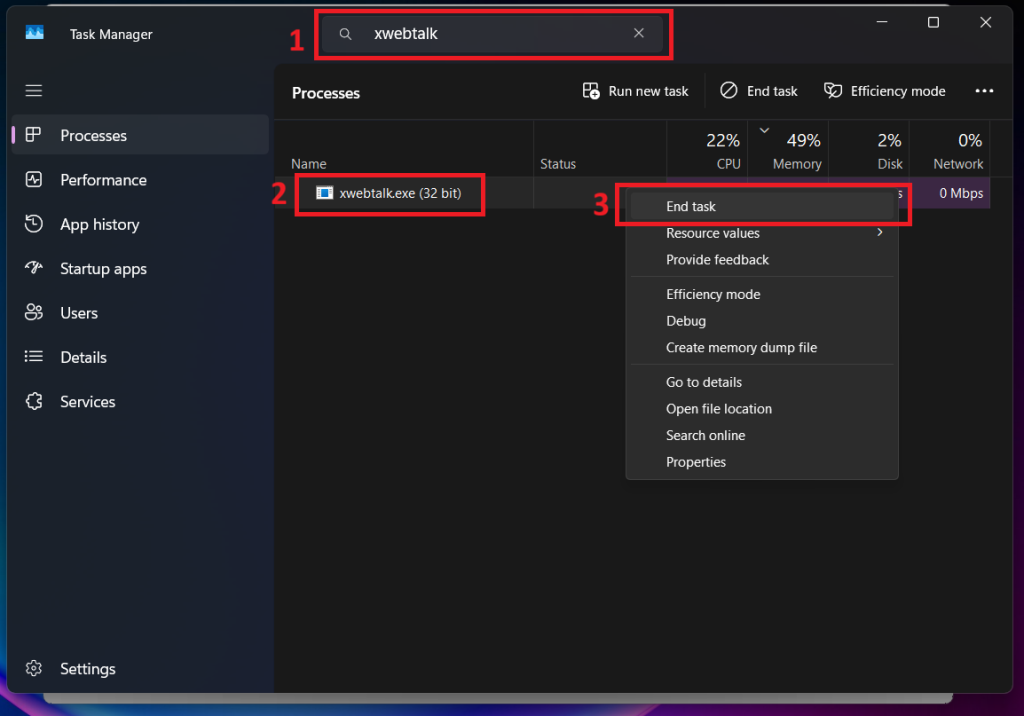Clear the xwebtalk search text
This screenshot has height=716, width=1024.
point(639,33)
